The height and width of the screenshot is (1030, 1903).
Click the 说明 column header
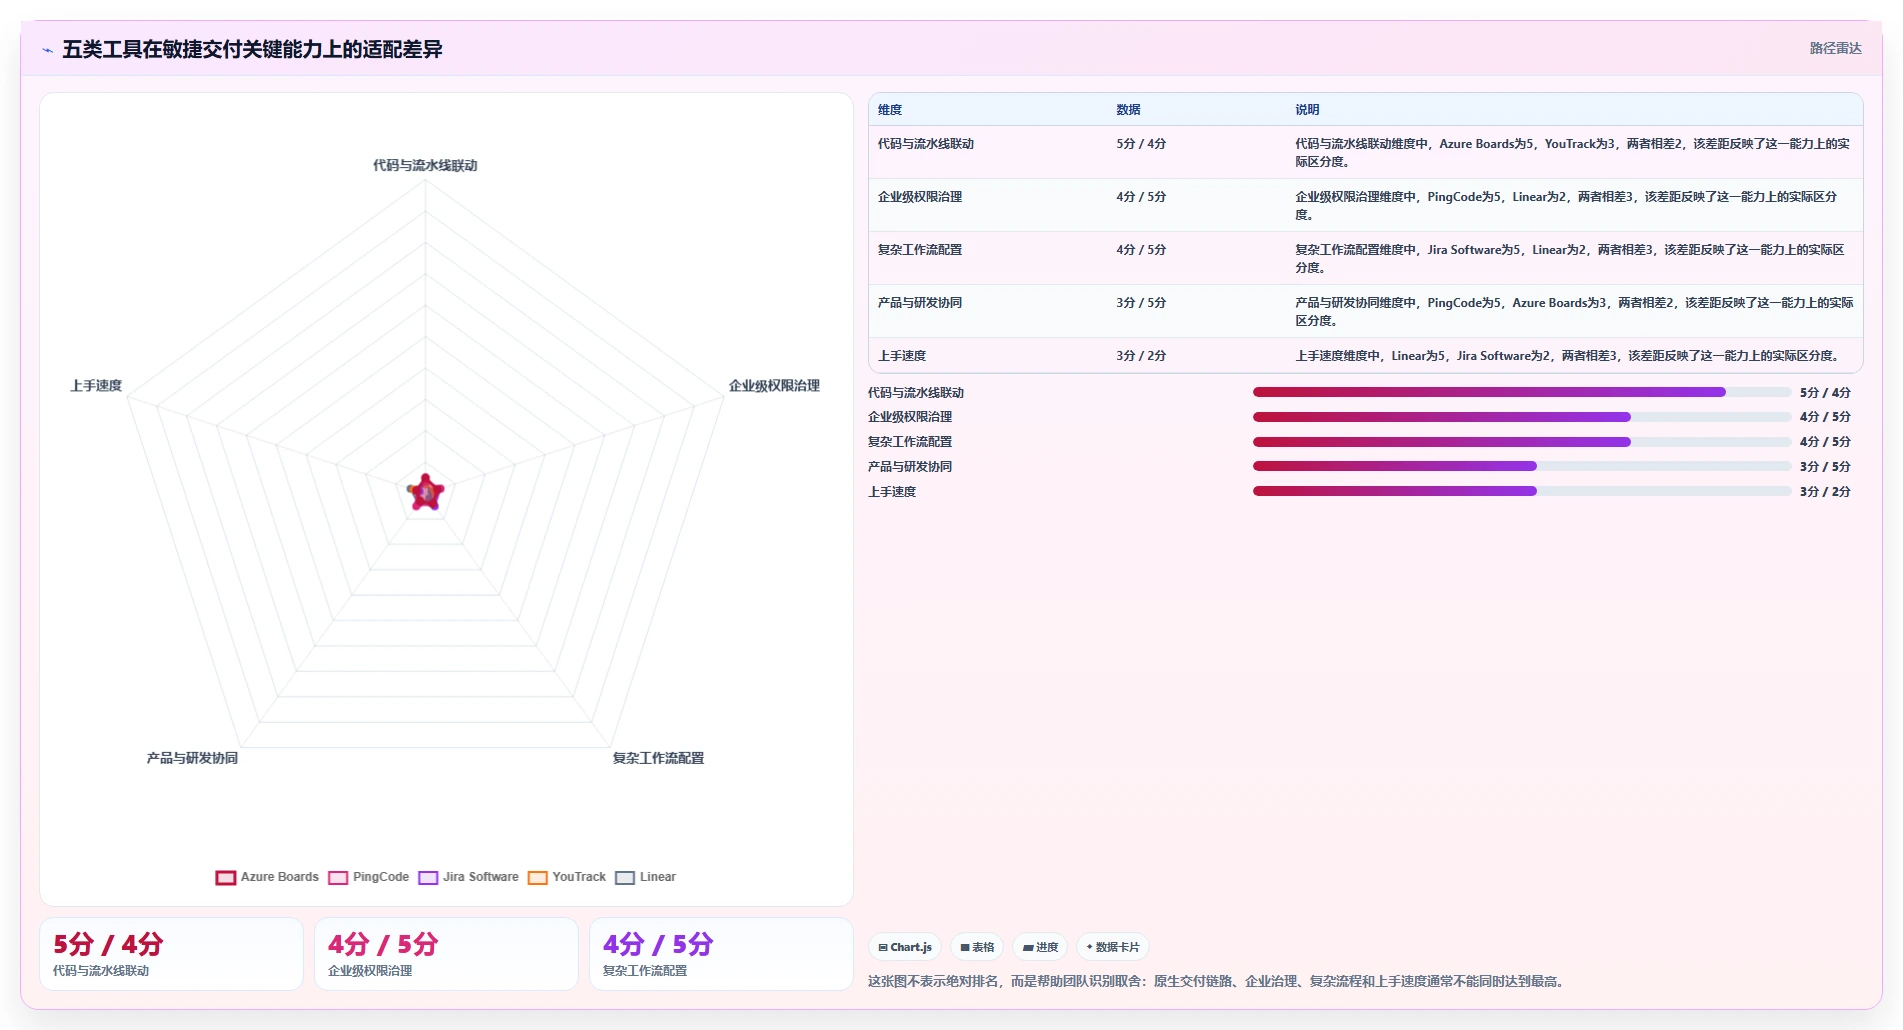pyautogui.click(x=1307, y=110)
